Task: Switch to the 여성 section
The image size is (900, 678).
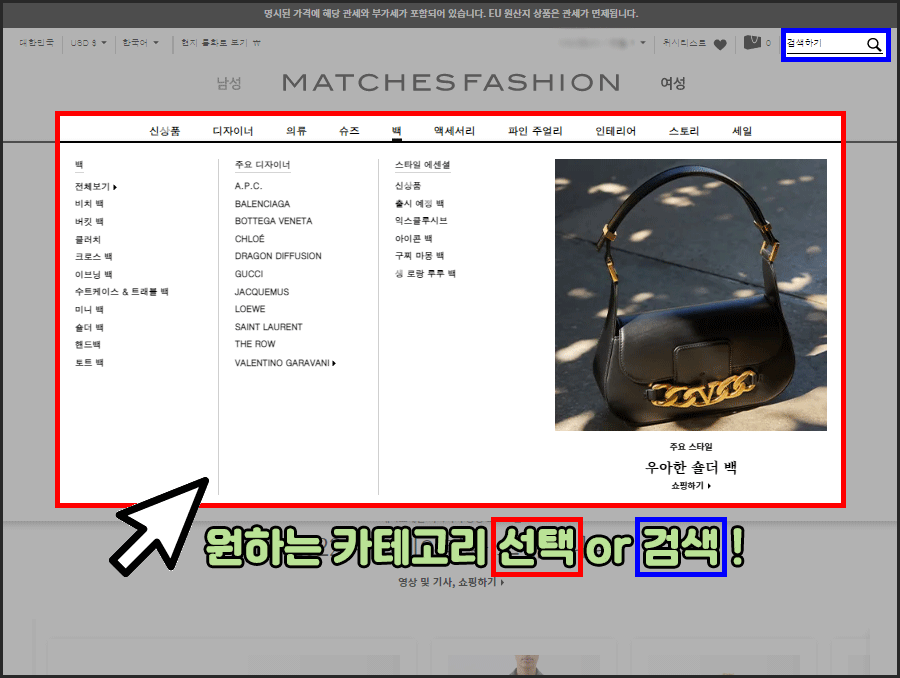Action: click(x=673, y=83)
